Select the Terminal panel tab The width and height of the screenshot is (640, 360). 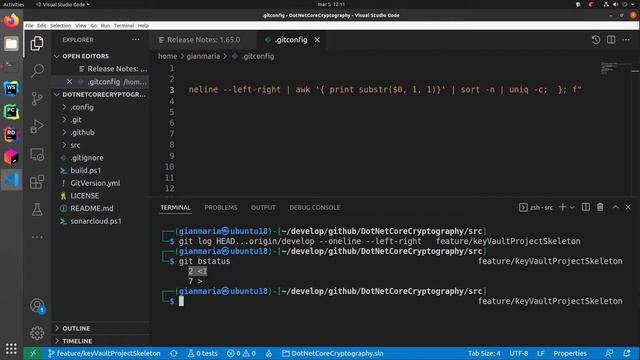tap(176, 207)
